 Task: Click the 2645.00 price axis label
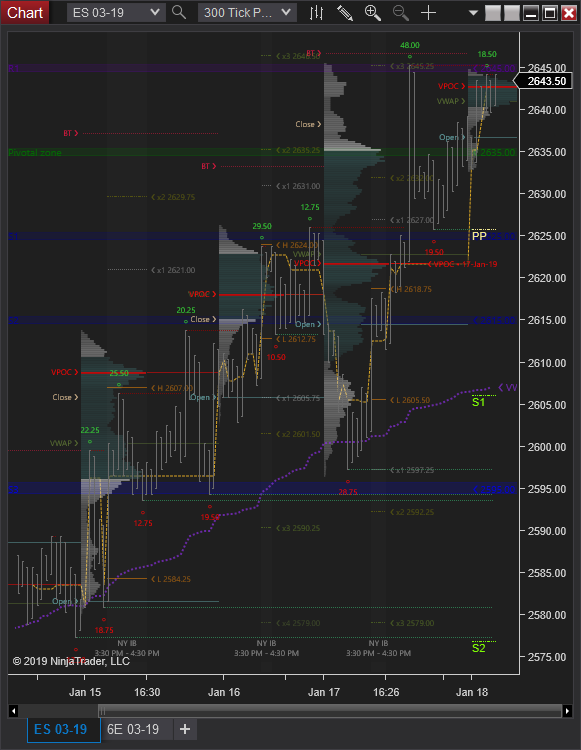[547, 68]
